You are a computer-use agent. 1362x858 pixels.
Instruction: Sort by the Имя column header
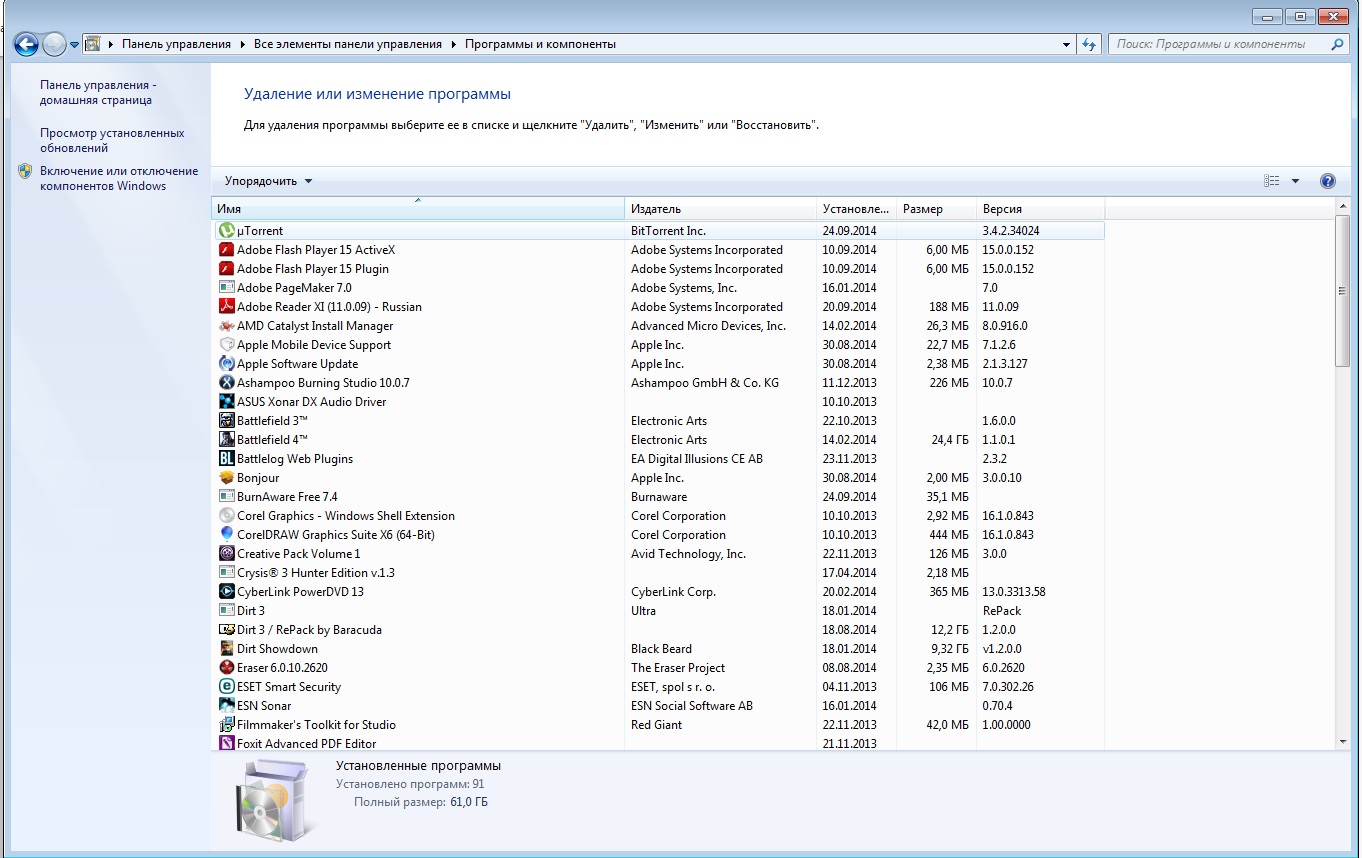(418, 209)
